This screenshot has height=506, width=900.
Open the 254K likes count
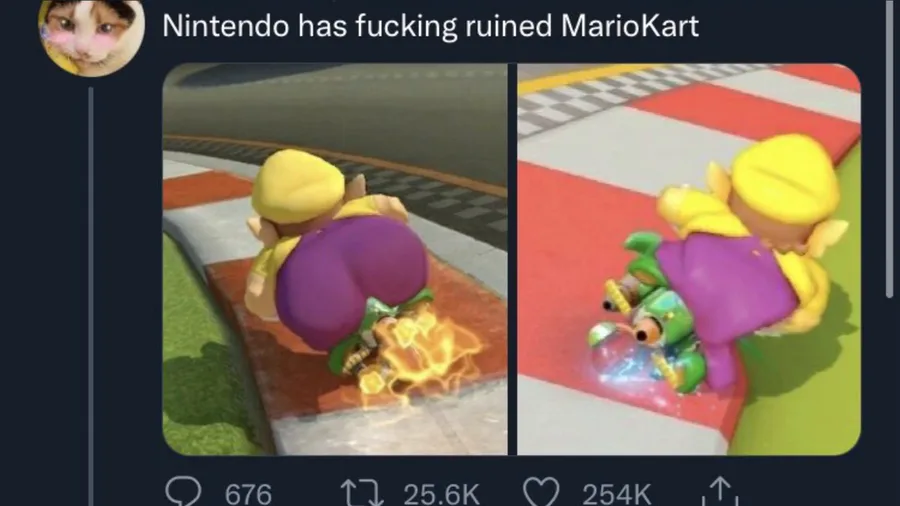(x=616, y=494)
